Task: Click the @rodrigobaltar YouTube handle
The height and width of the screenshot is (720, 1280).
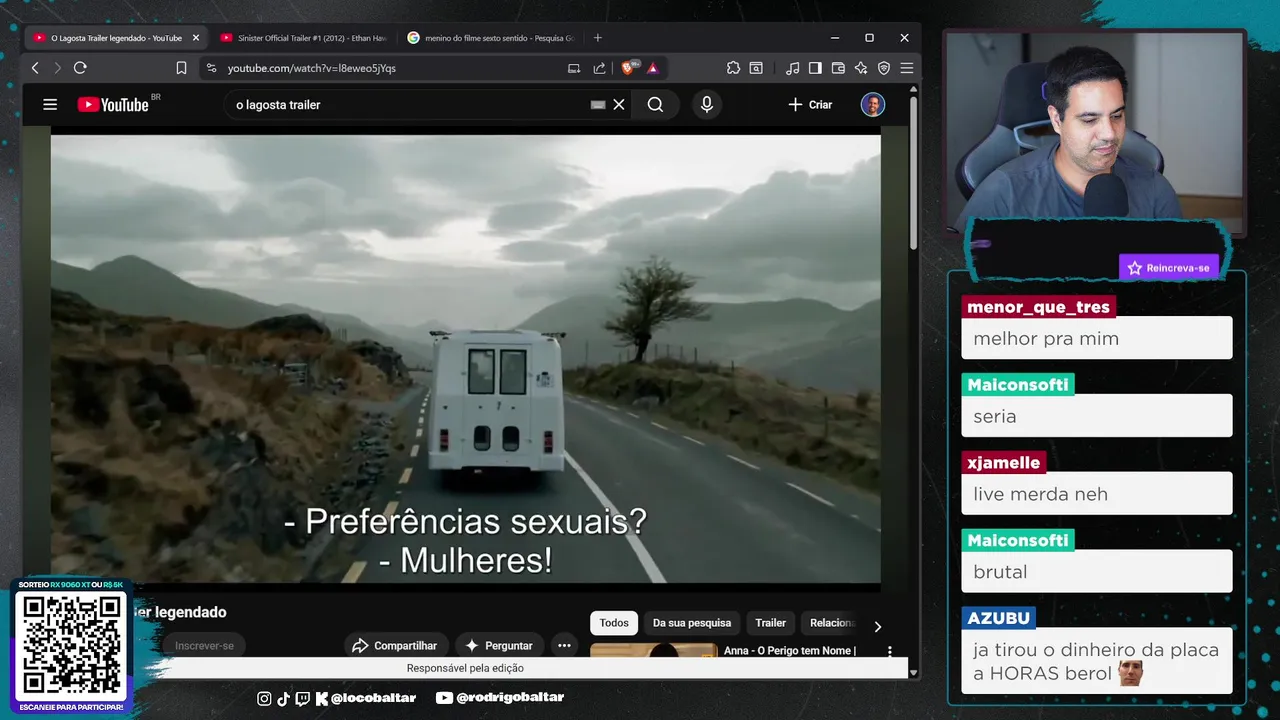Action: (x=509, y=698)
